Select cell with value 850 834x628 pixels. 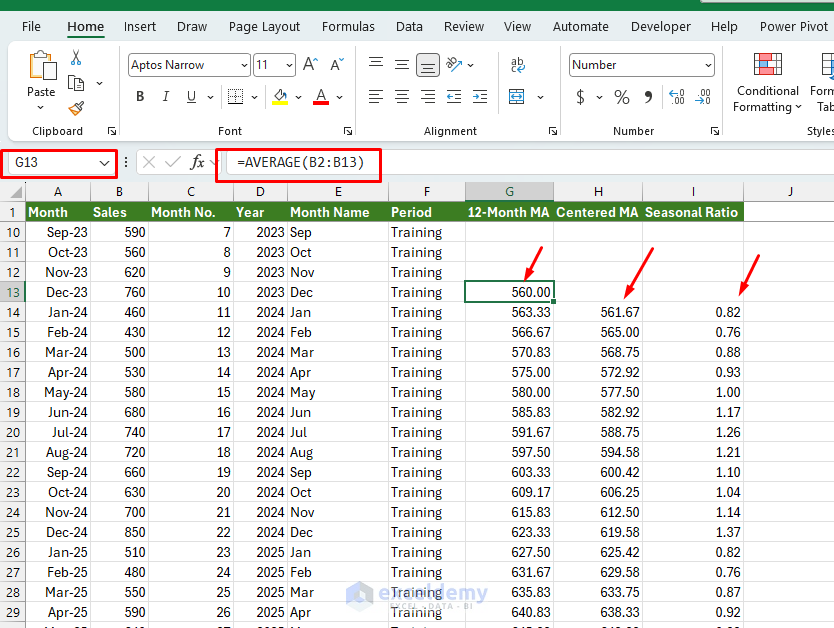(119, 532)
